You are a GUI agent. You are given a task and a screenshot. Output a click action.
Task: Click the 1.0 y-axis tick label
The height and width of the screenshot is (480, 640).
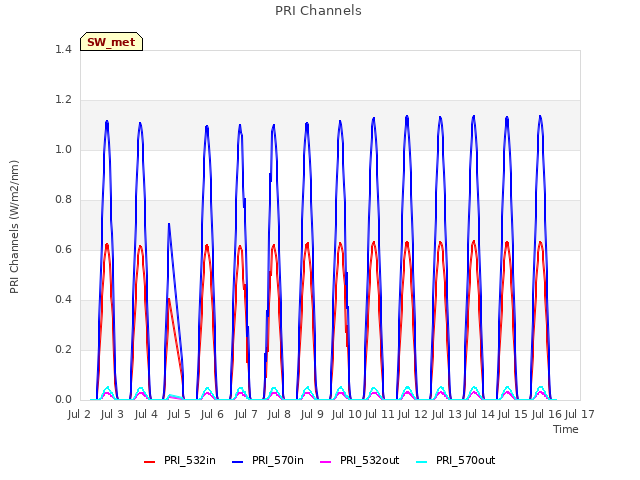click(x=63, y=149)
